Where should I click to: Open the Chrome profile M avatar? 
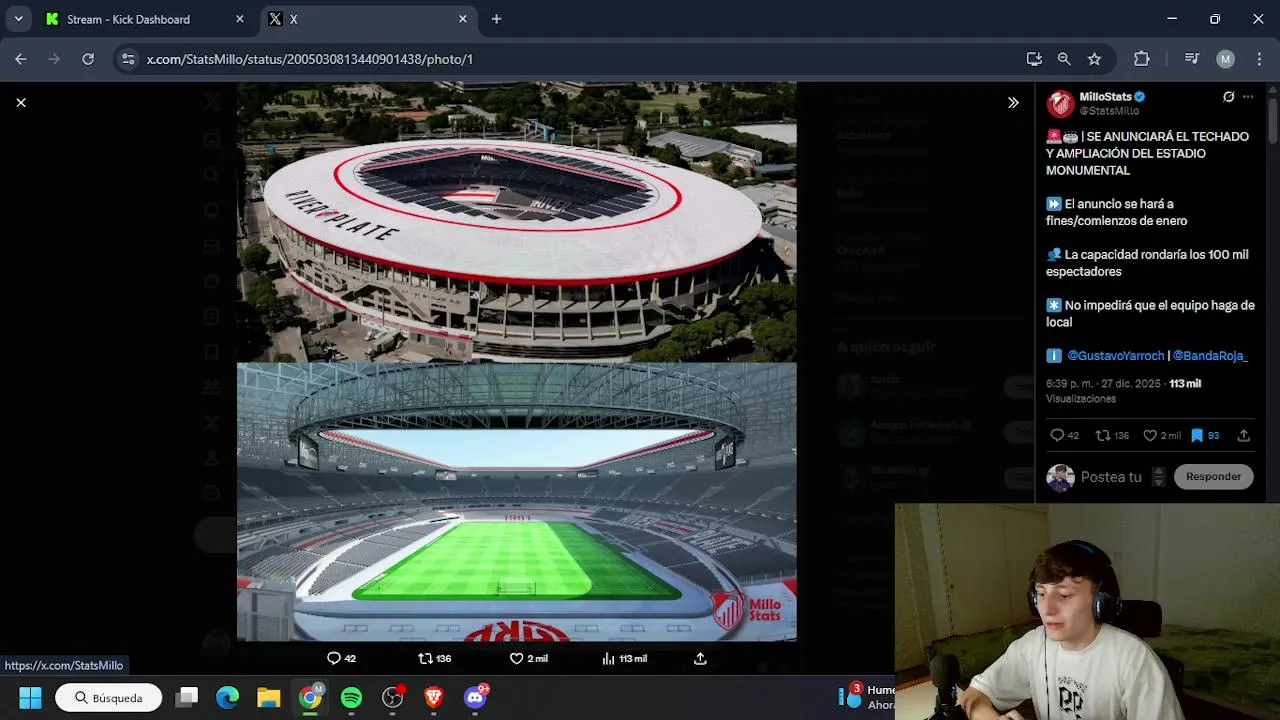point(1225,59)
